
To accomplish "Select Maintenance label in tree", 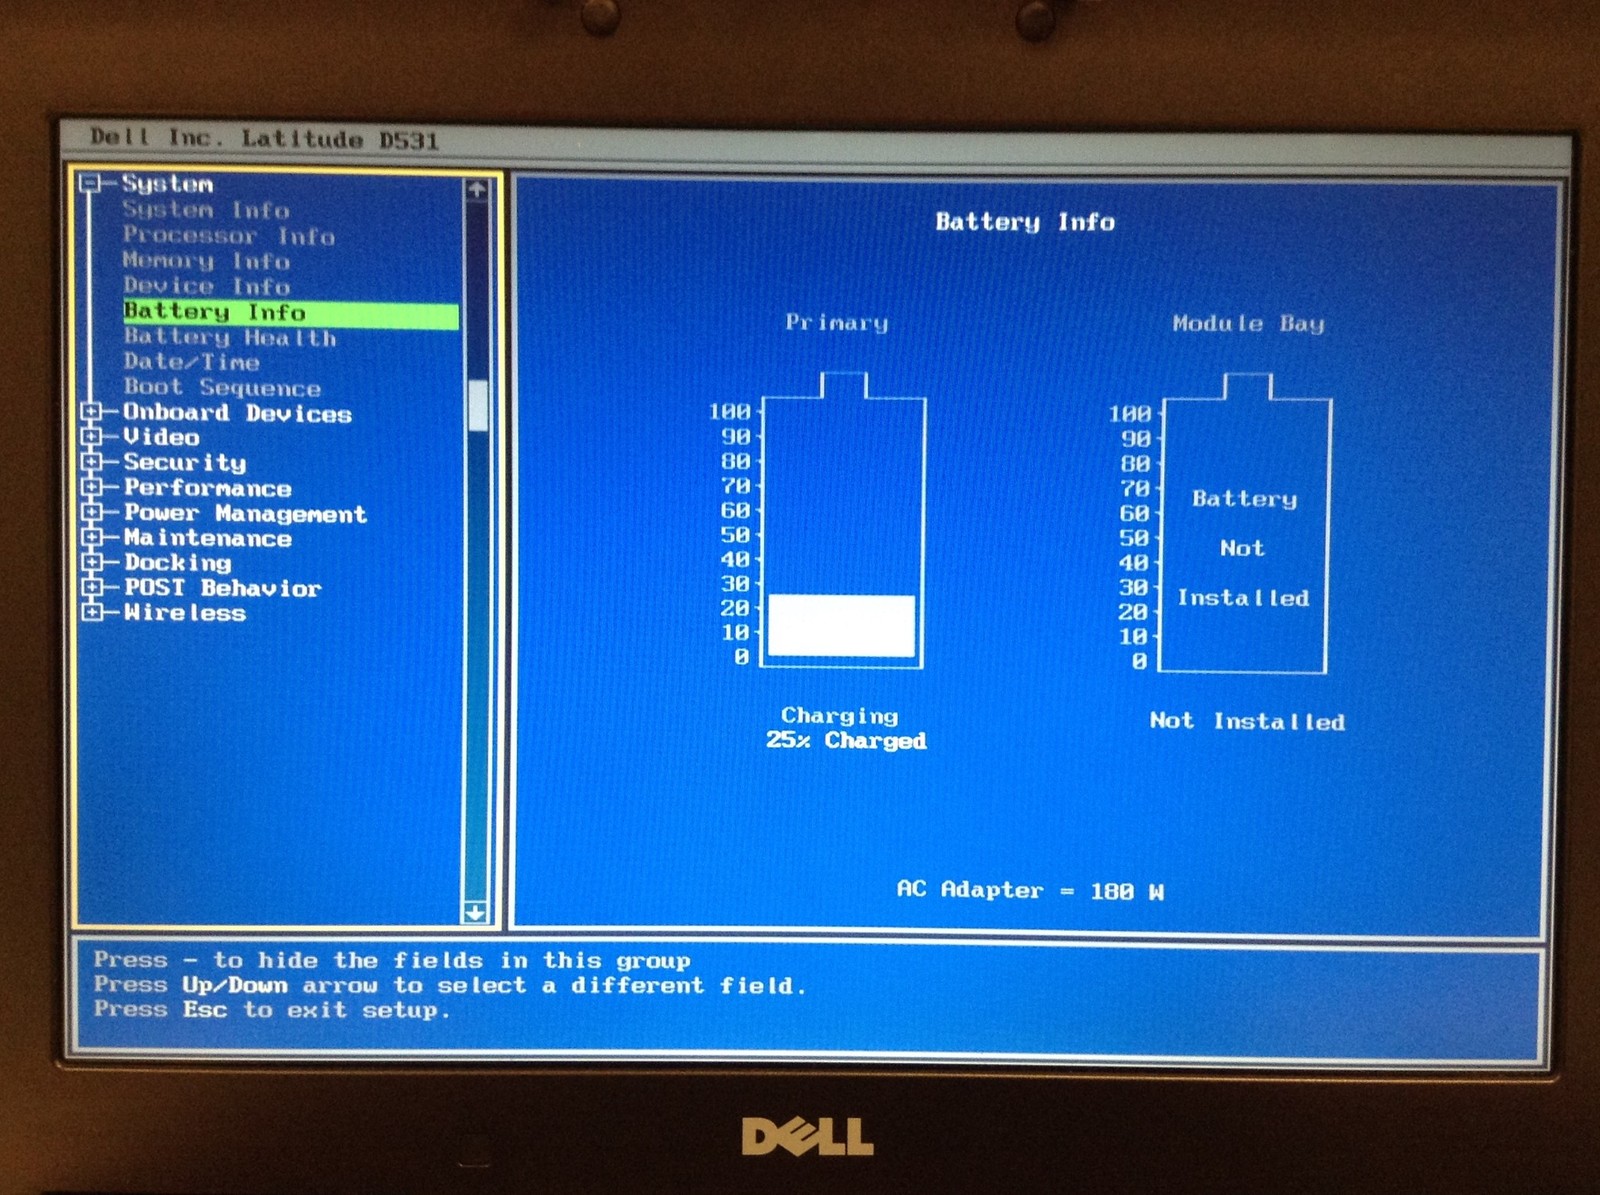I will [207, 538].
